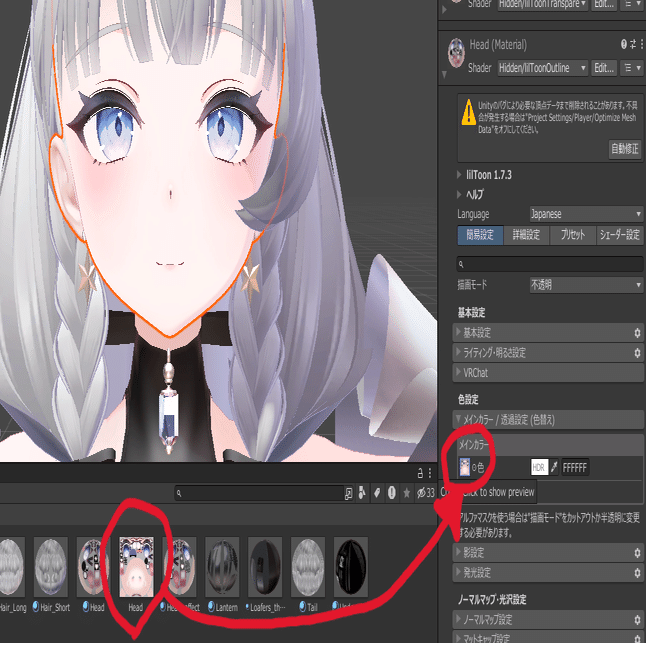Viewport: 646px width, 646px height.
Task: Expand the 基本設定 foldout
Action: tap(458, 332)
